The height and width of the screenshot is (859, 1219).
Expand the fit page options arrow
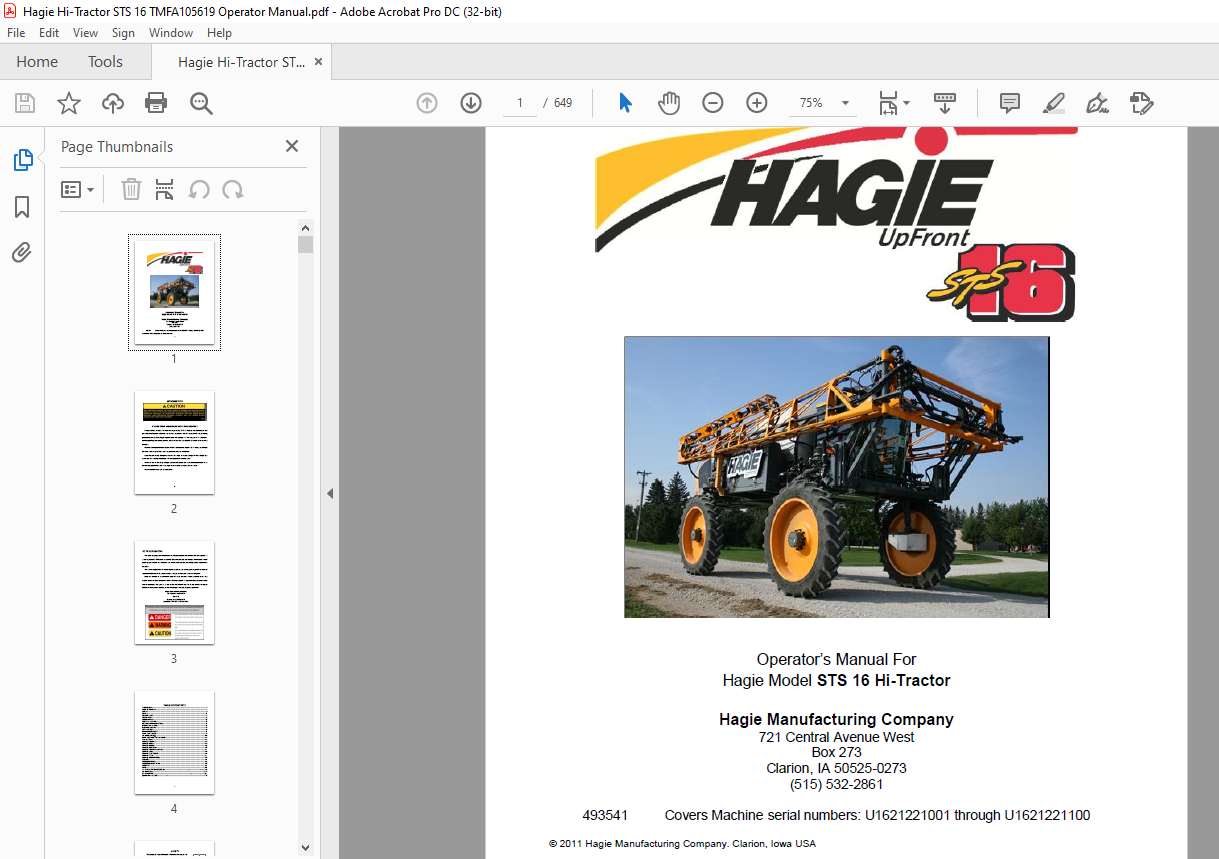click(x=906, y=103)
